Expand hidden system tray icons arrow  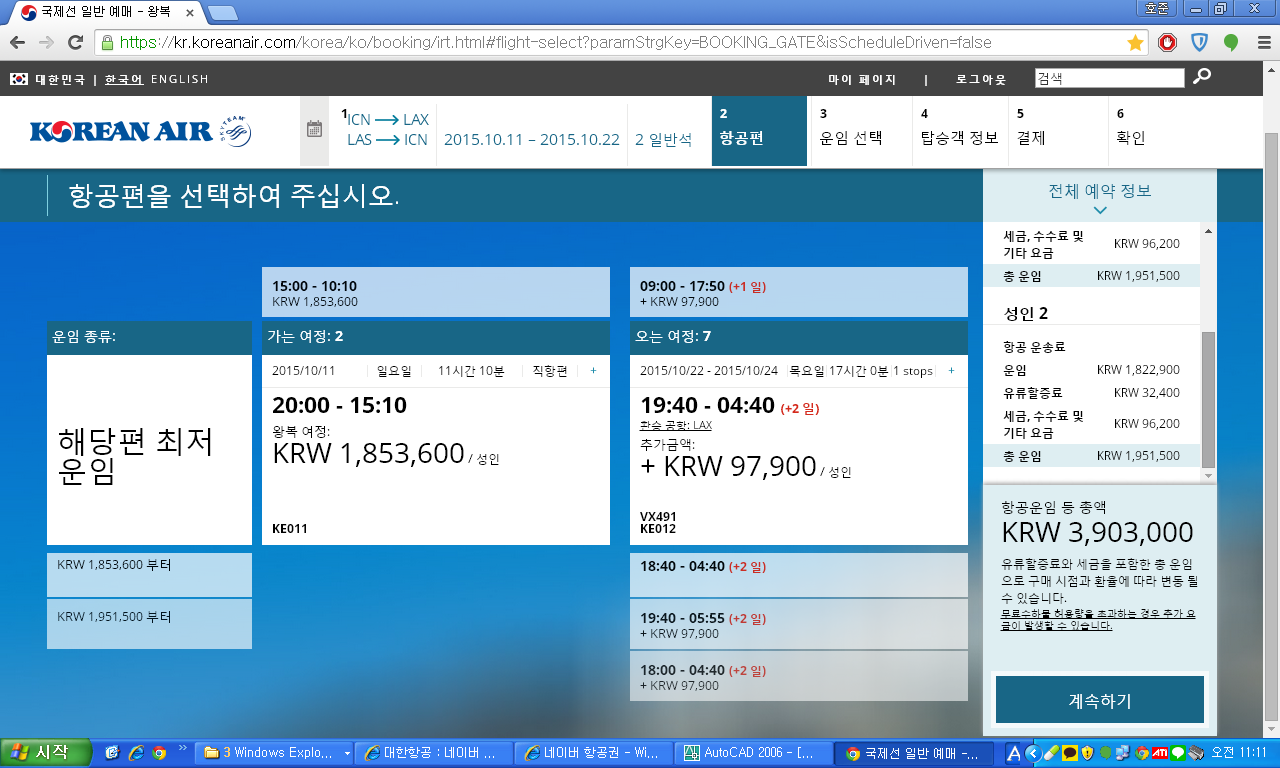pyautogui.click(x=1034, y=753)
